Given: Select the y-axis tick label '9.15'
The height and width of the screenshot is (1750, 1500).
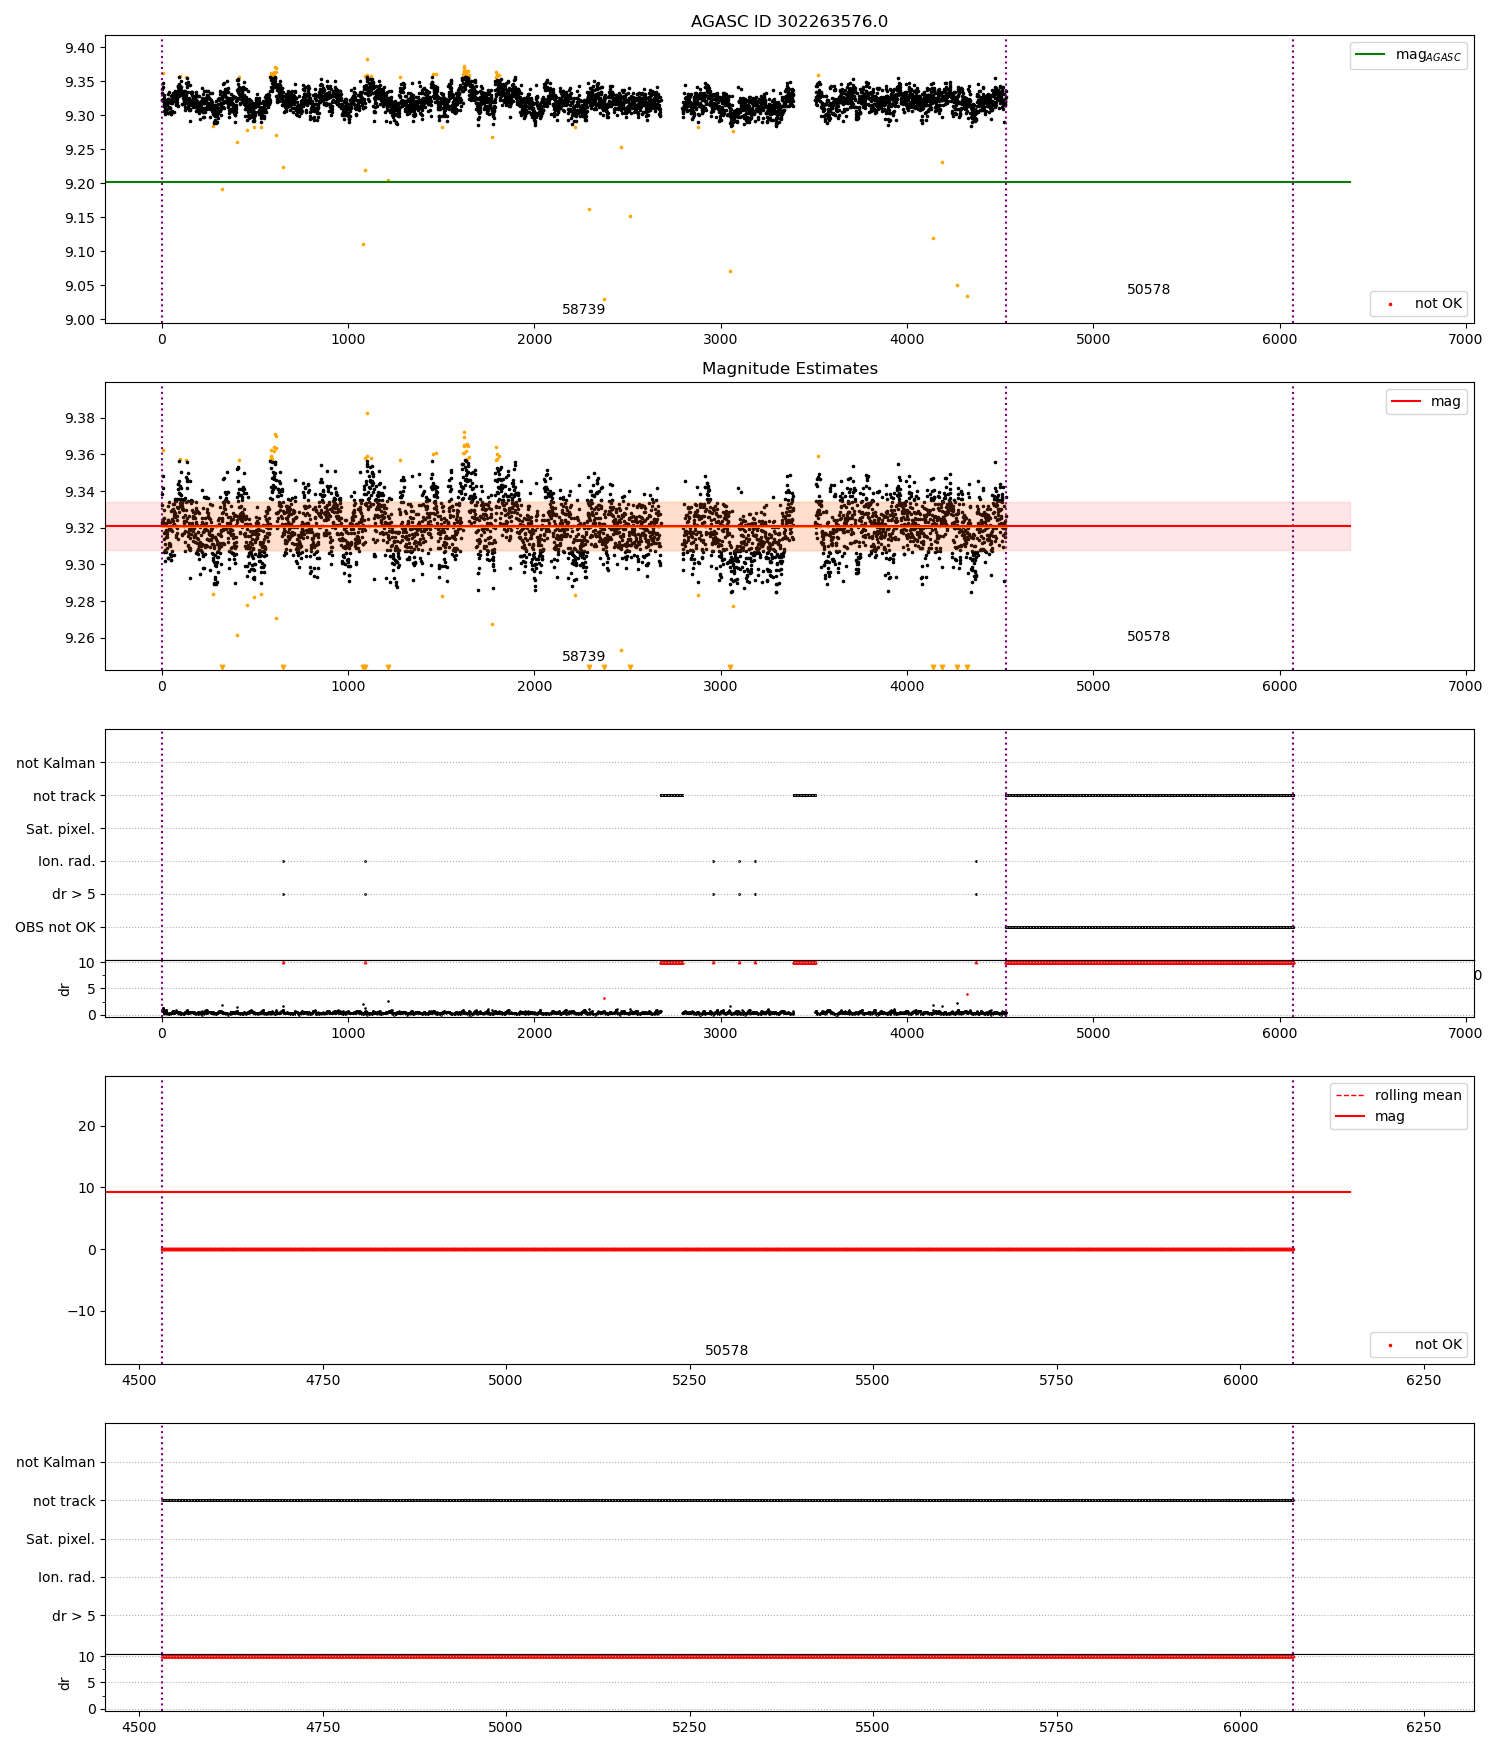Looking at the screenshot, I should point(80,218).
